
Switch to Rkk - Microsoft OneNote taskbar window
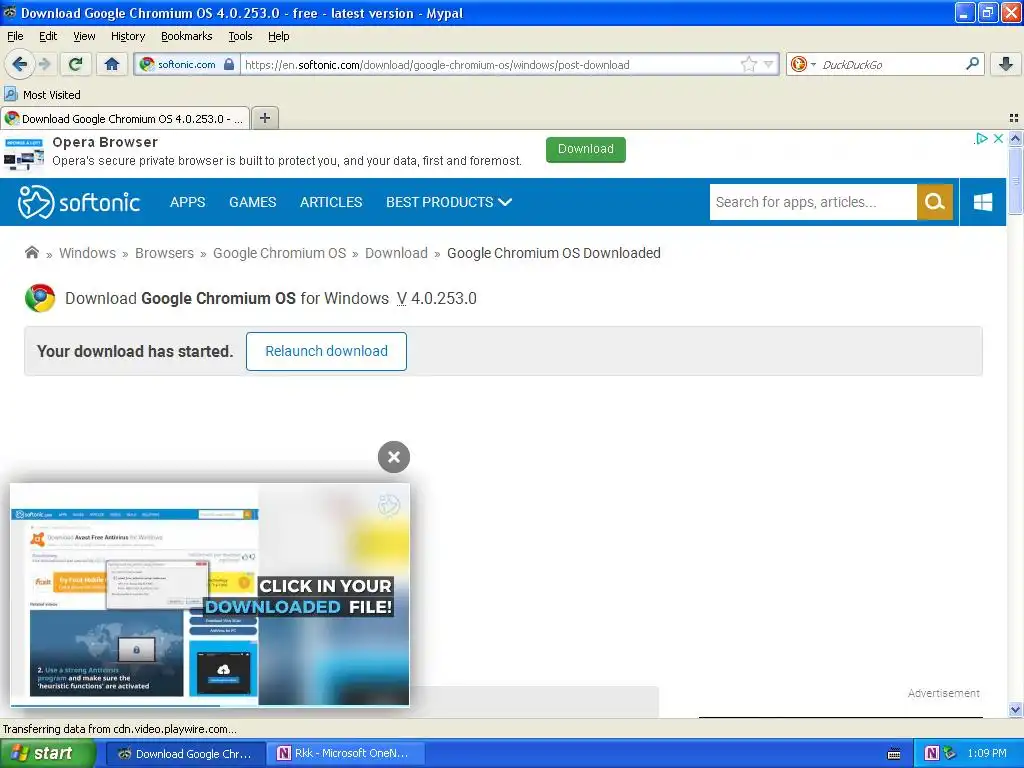click(346, 754)
